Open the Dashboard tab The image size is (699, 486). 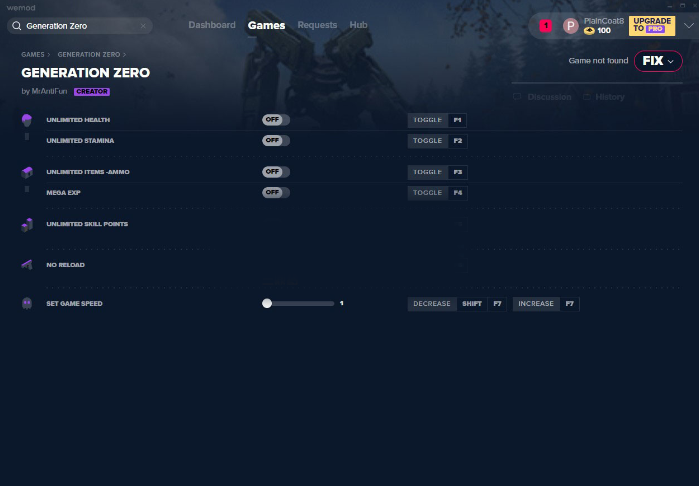pyautogui.click(x=212, y=25)
